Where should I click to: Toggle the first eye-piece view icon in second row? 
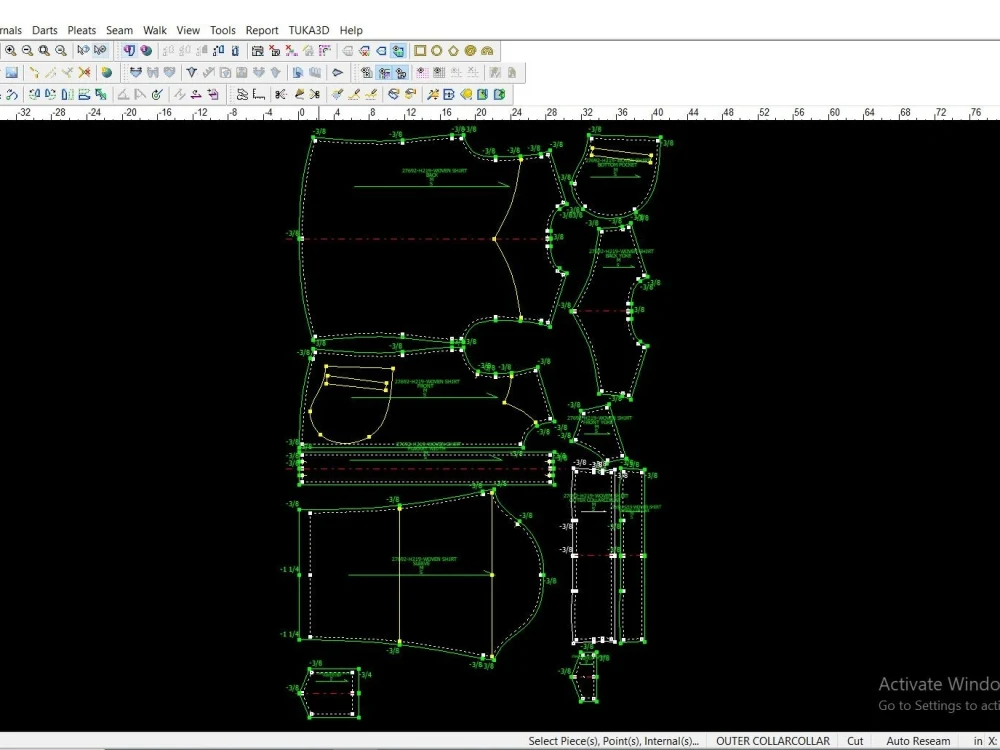coord(367,72)
